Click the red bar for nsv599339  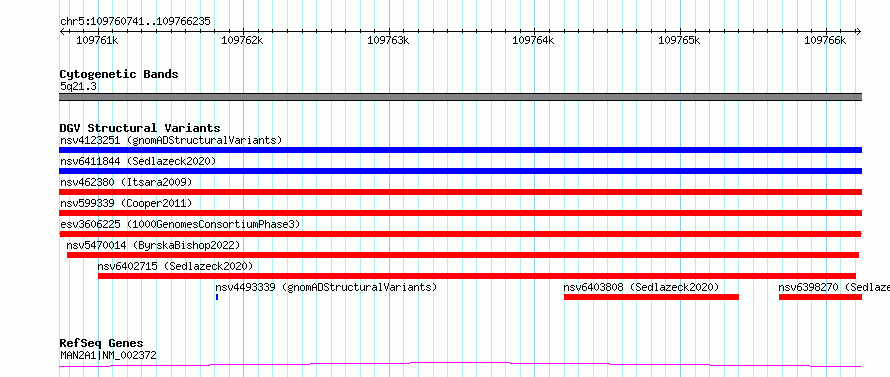click(460, 213)
